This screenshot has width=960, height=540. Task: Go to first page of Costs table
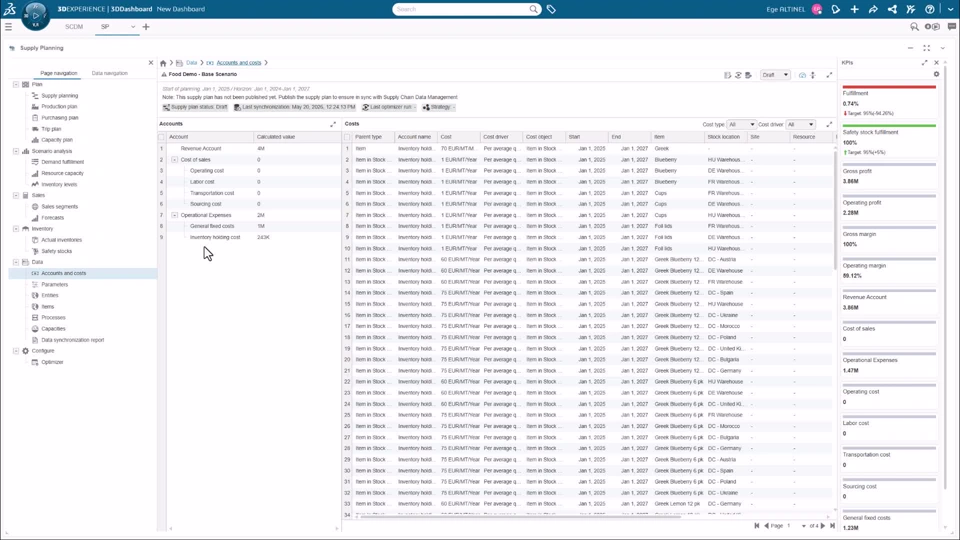pos(757,526)
